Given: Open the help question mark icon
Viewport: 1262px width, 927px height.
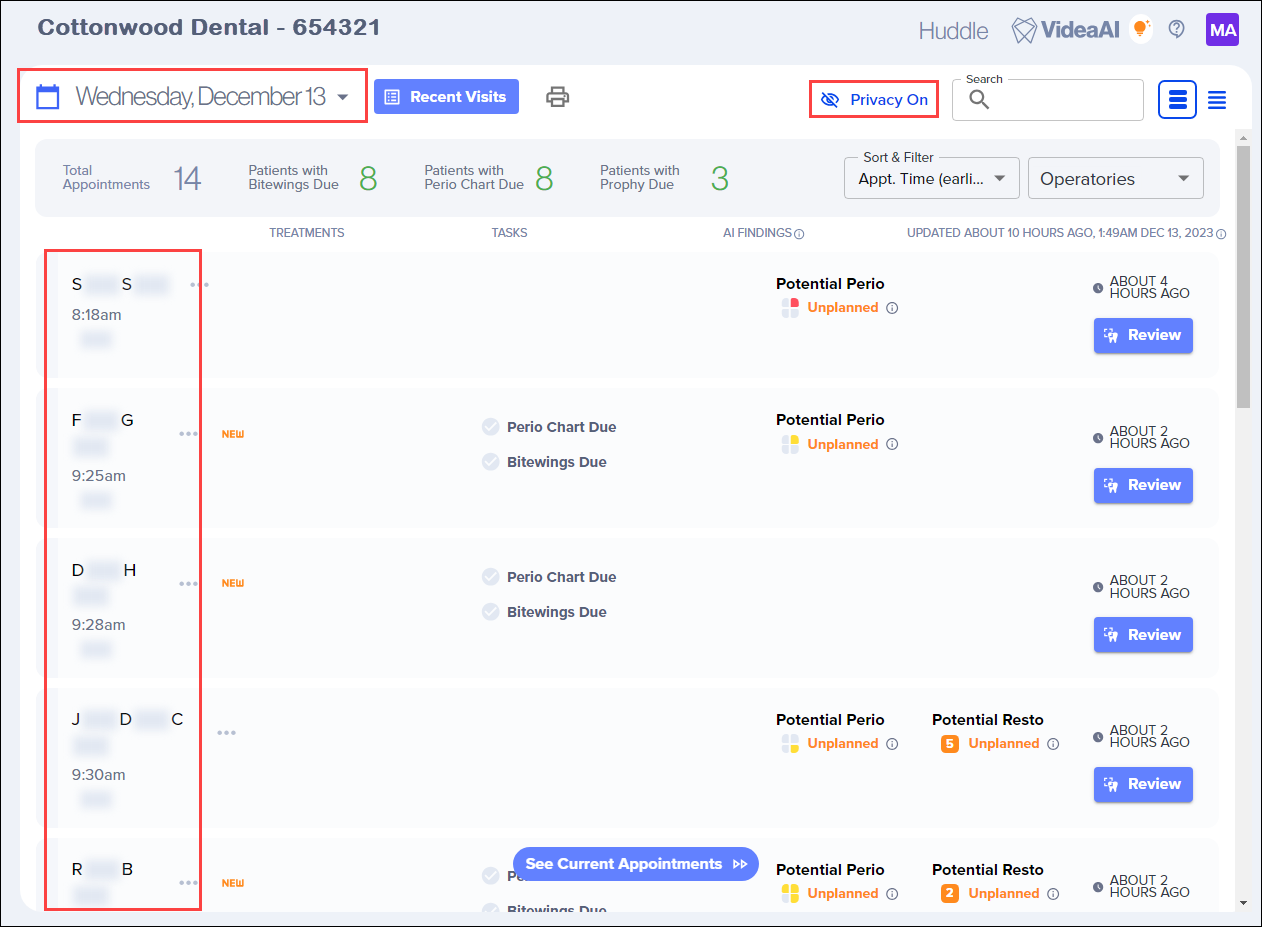Looking at the screenshot, I should coord(1176,29).
